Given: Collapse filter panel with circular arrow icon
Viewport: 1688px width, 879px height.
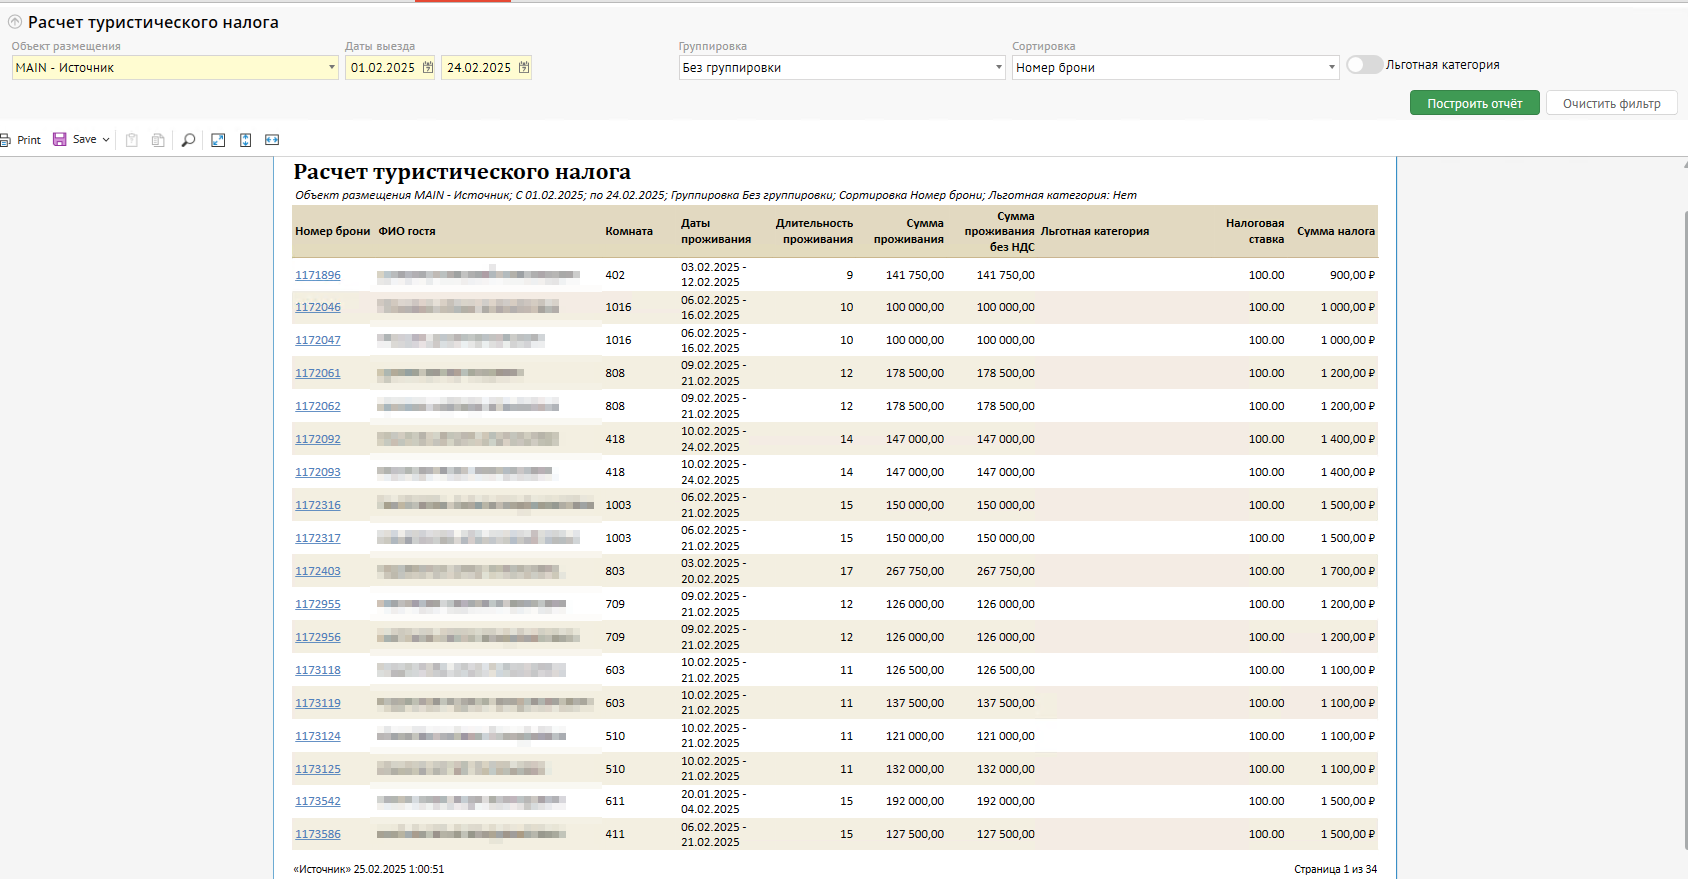Looking at the screenshot, I should pos(15,22).
